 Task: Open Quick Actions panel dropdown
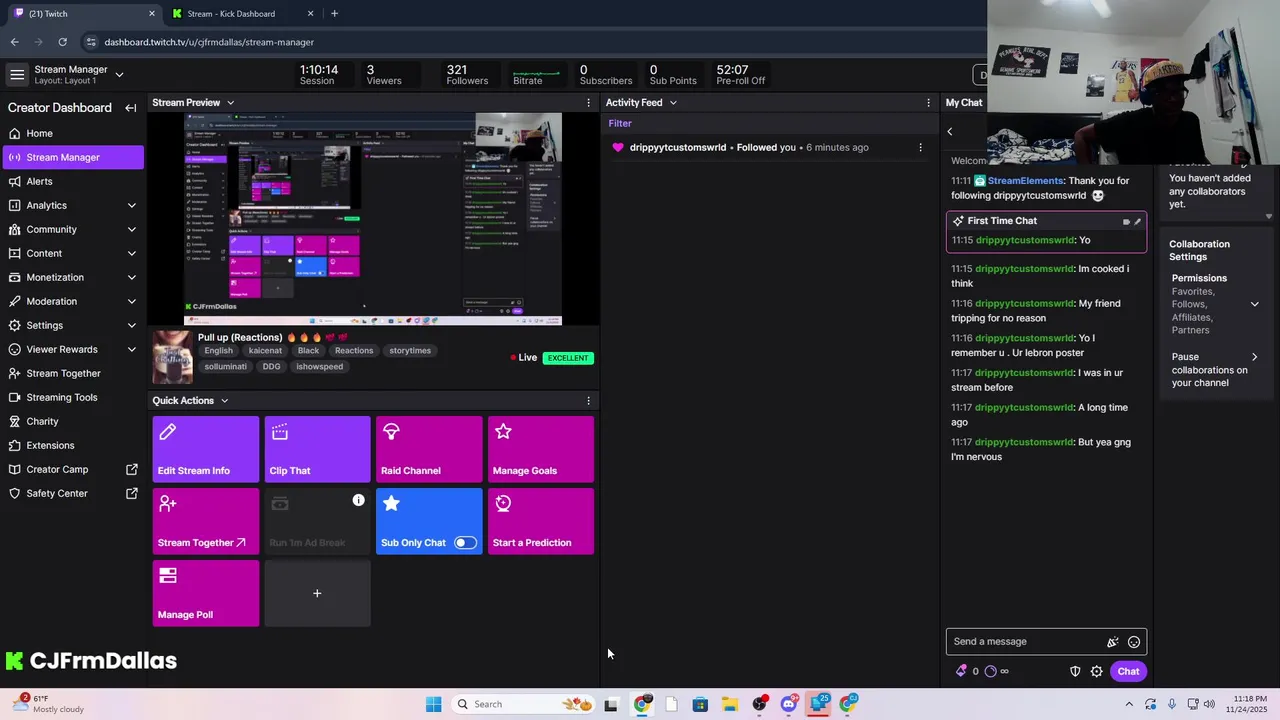click(224, 401)
